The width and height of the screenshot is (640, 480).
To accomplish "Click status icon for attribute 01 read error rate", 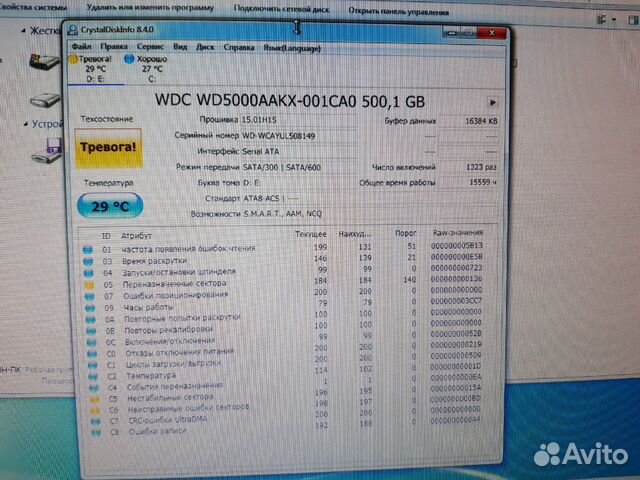I will pos(88,249).
